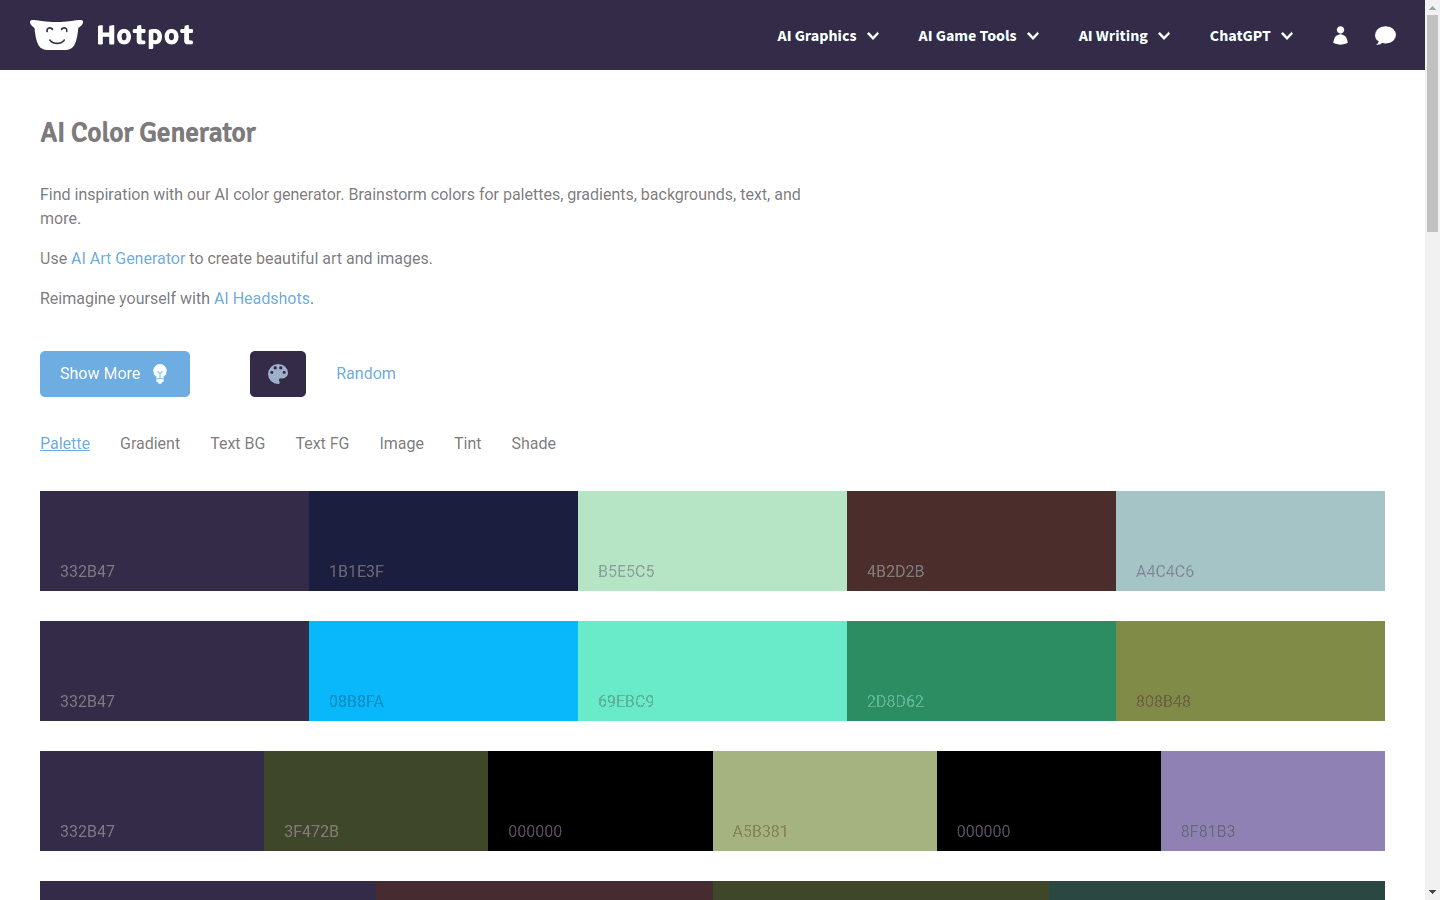
Task: Switch to the Gradient tab
Action: (149, 443)
